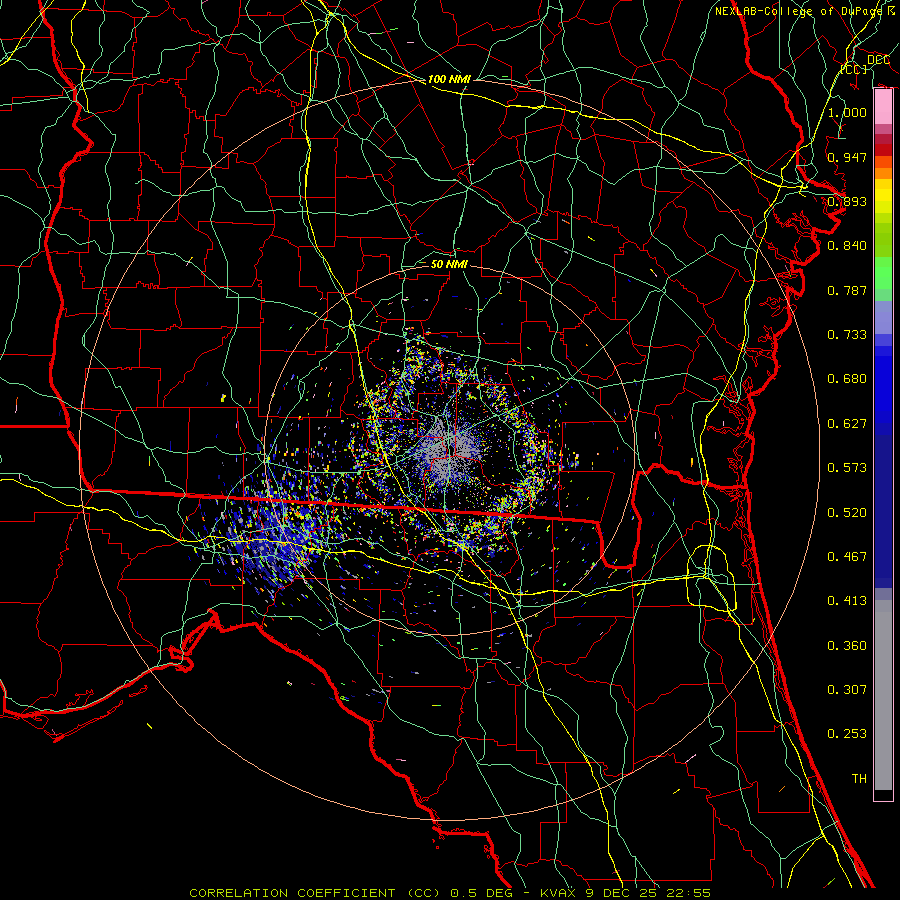The image size is (900, 900).
Task: Click the Correlation Coefficient KVAX caption text
Action: (x=450, y=893)
